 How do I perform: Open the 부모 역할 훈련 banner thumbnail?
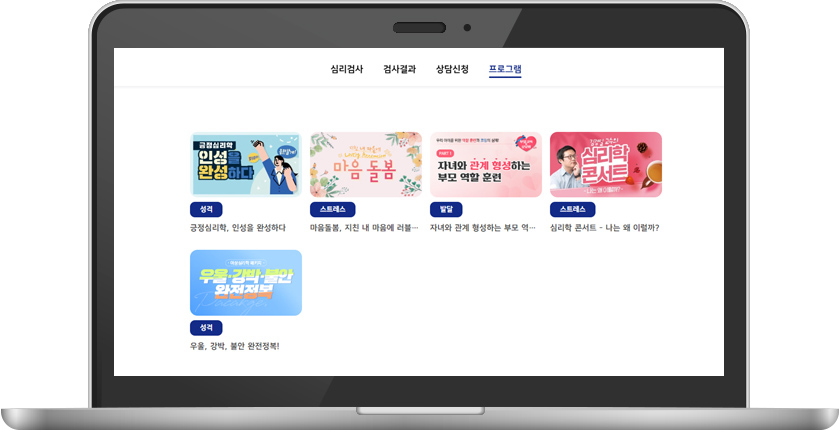(486, 165)
